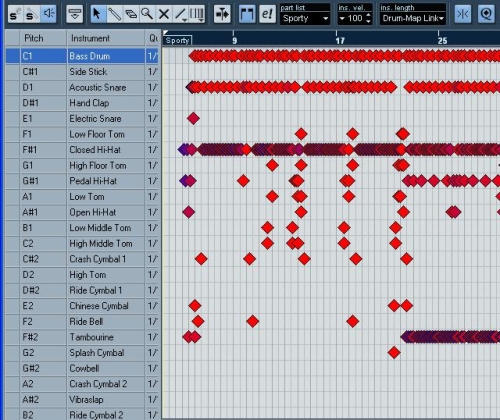Image resolution: width=500 pixels, height=420 pixels.
Task: Toggle the Snap button
Action: coord(463,14)
